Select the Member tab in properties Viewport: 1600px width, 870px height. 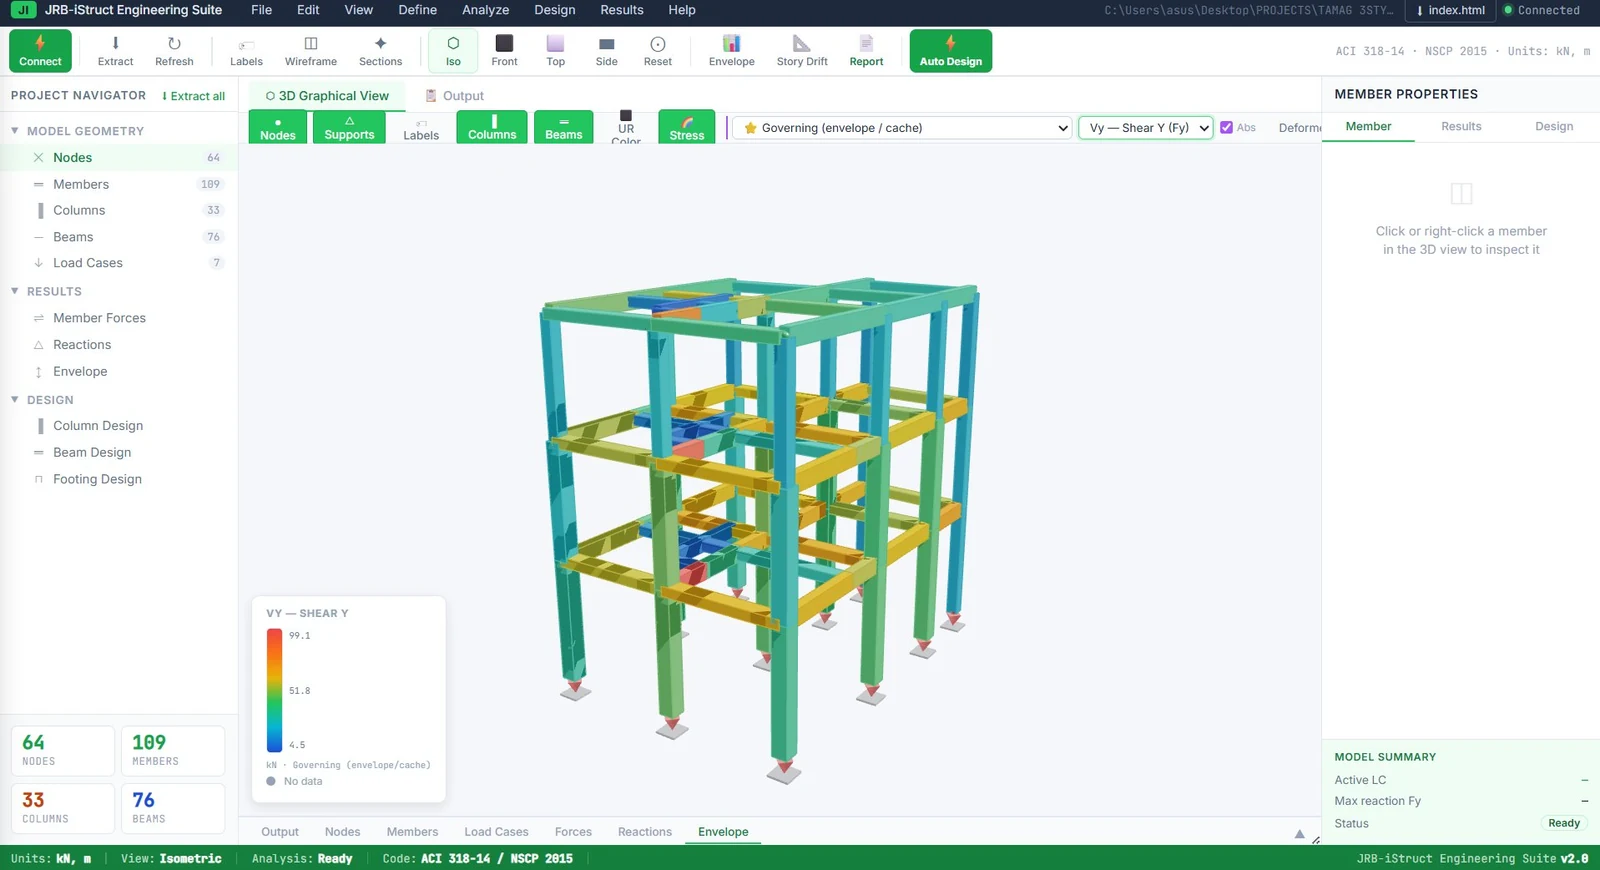click(1368, 126)
